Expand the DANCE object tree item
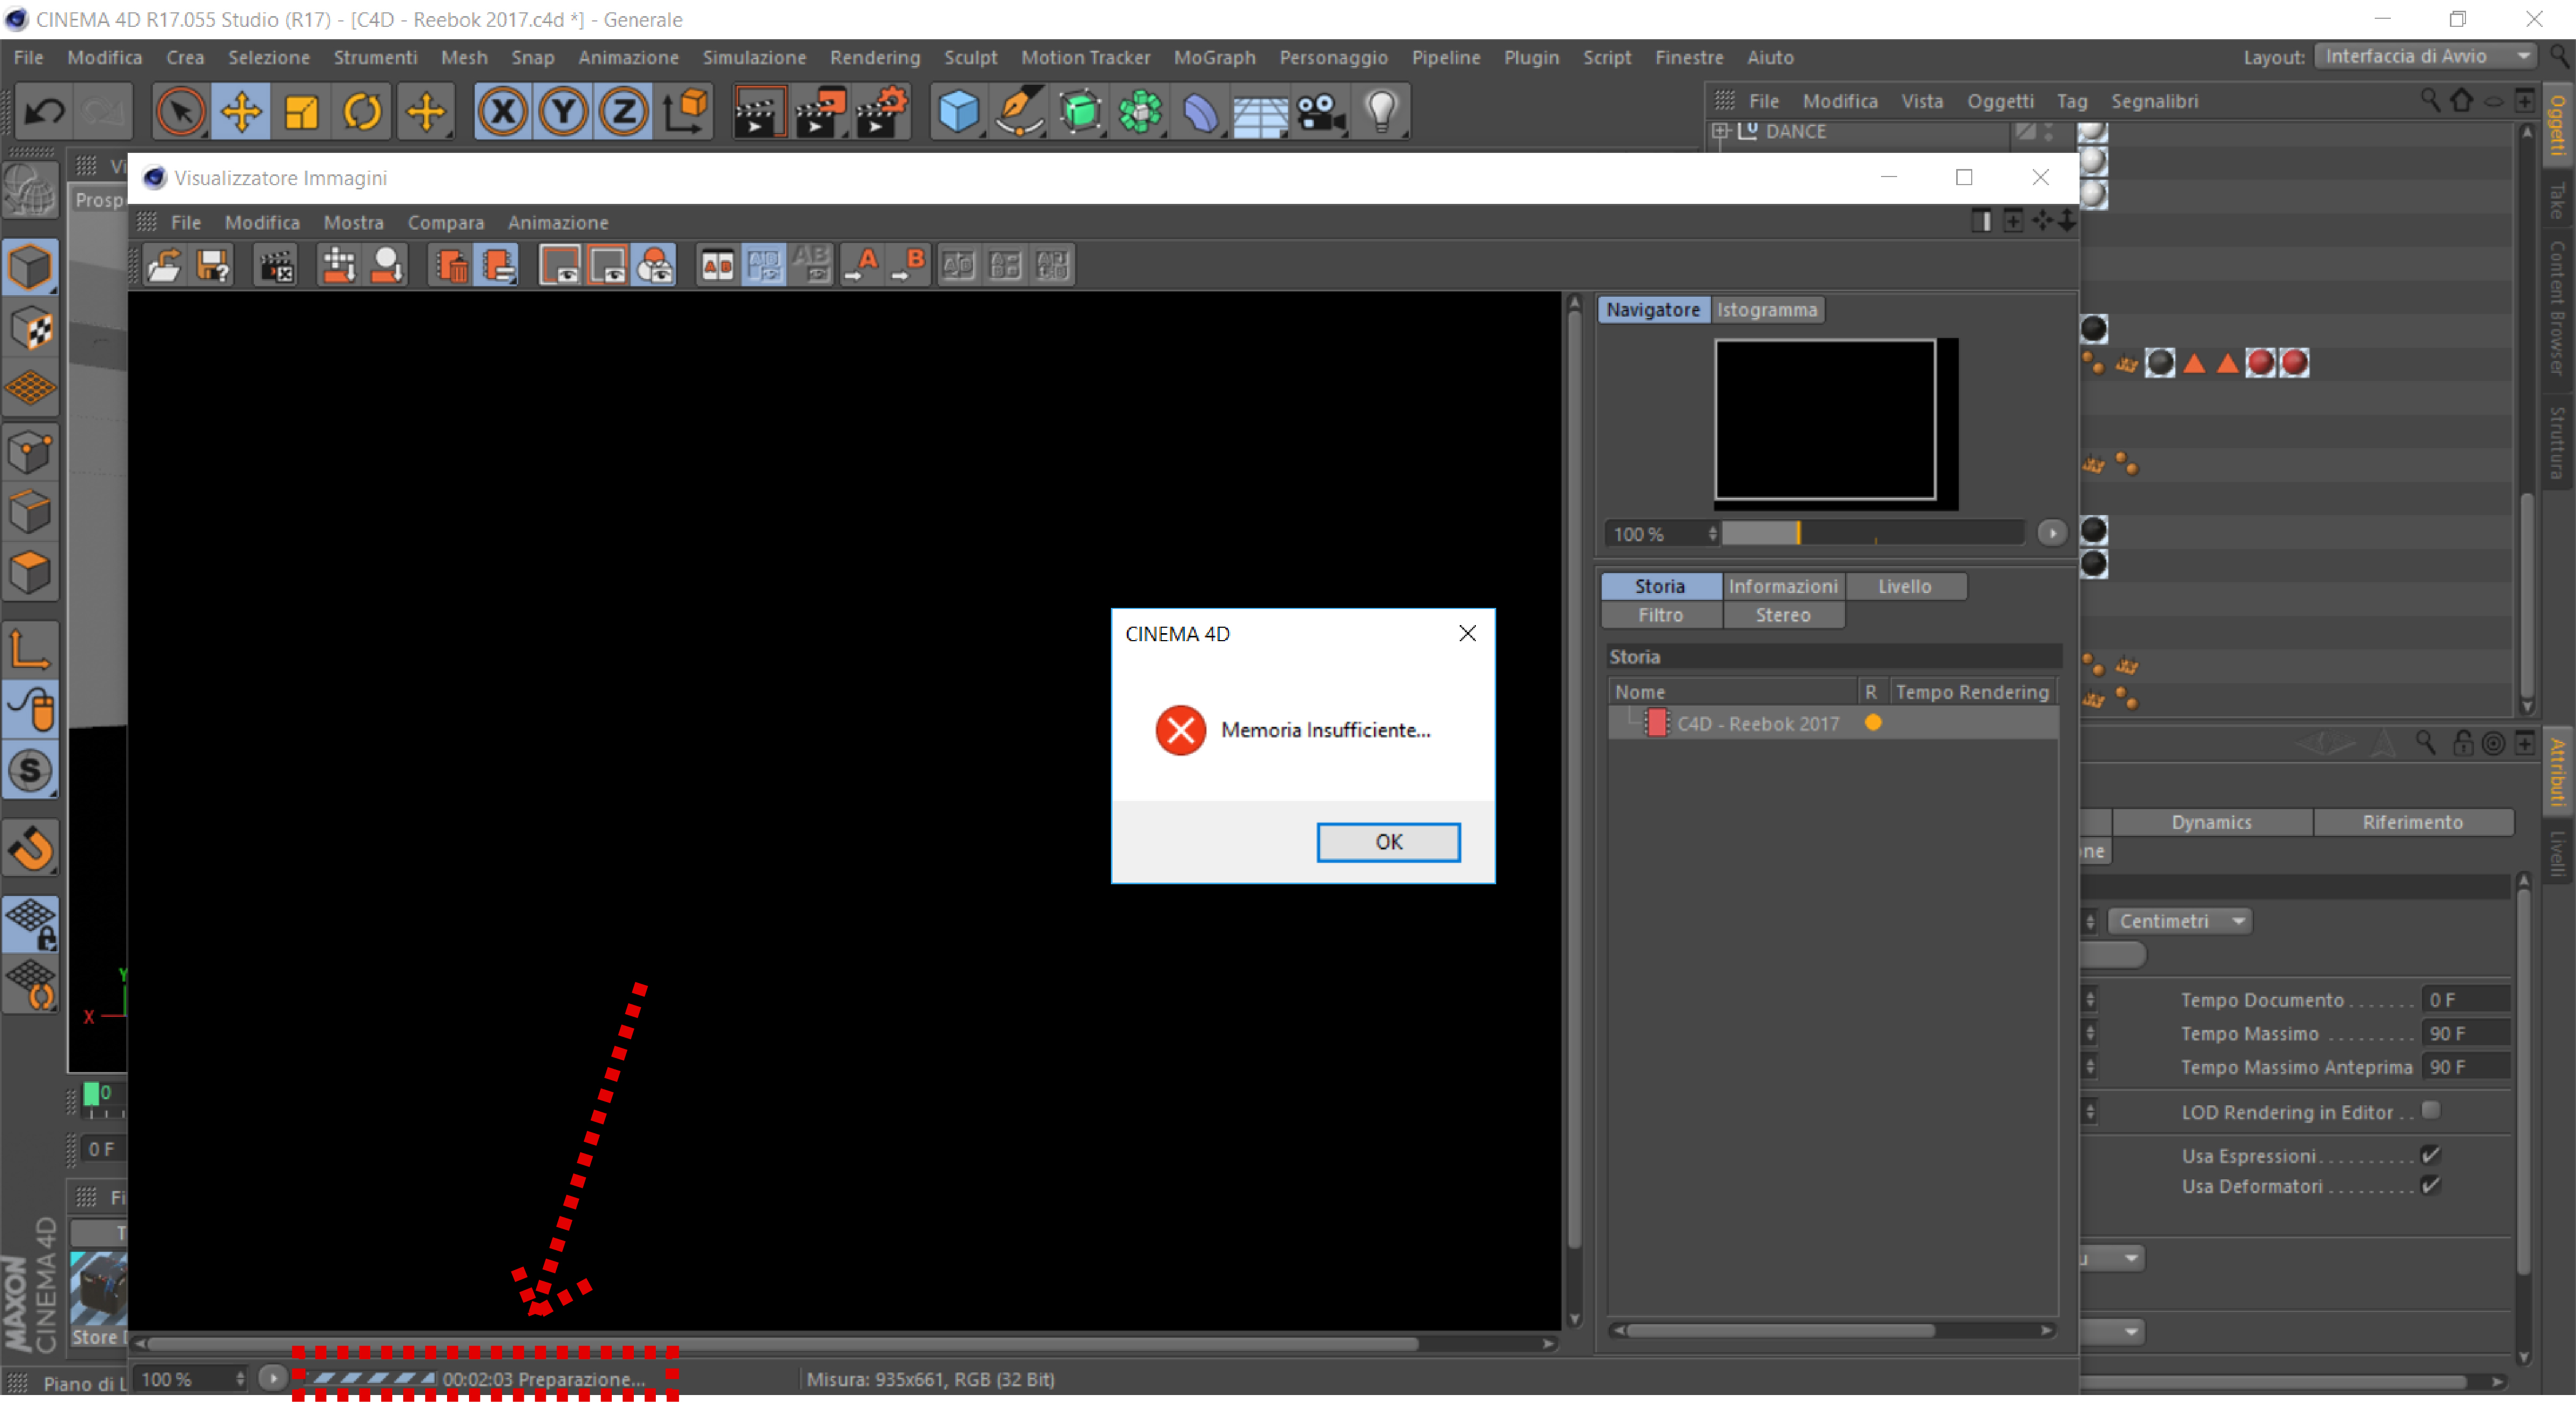 coord(1720,131)
